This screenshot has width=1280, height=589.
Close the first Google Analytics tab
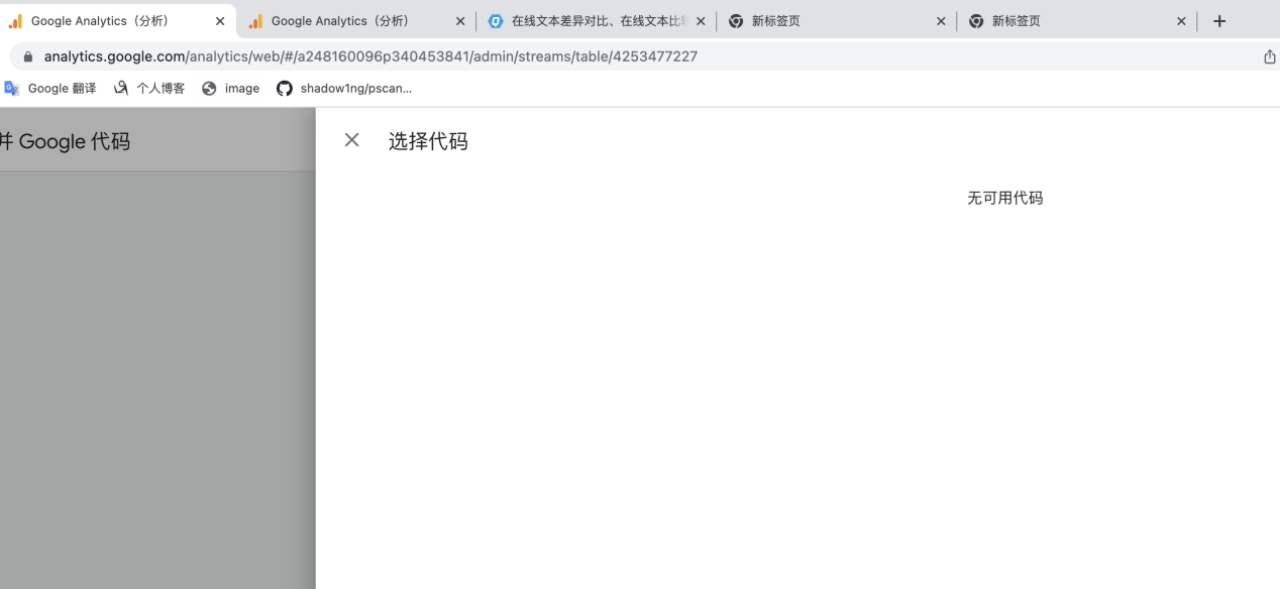tap(220, 21)
